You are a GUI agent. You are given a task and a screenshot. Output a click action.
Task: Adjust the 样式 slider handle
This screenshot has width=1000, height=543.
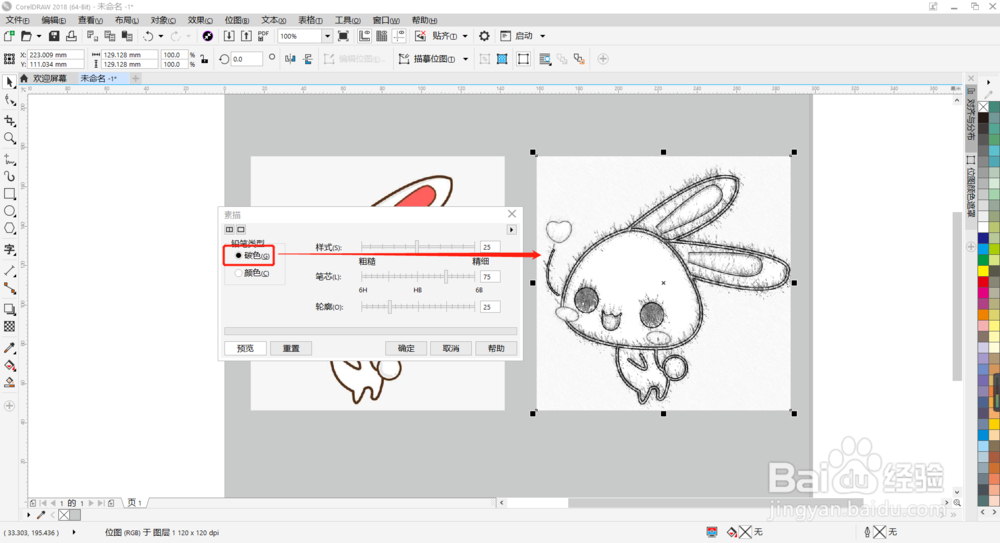tap(416, 246)
